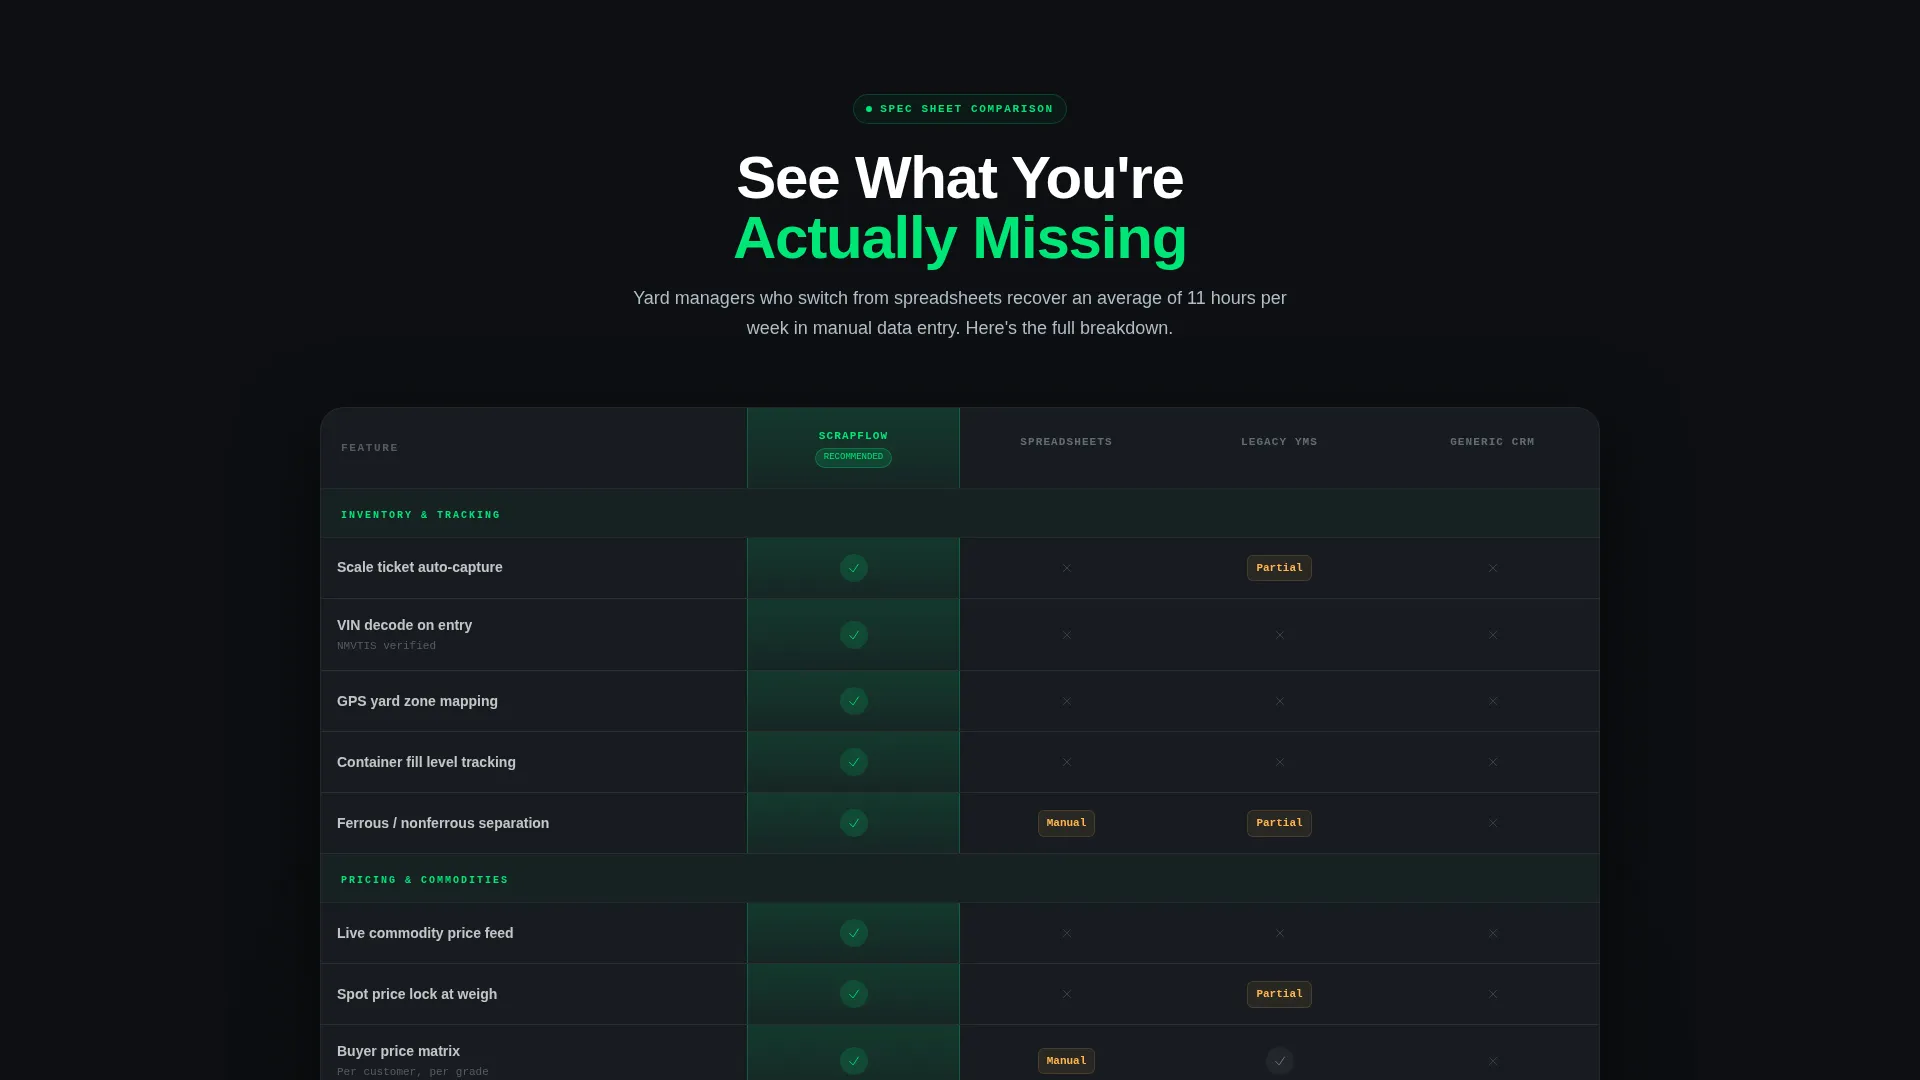Click the Pricing & Commodities section heading
This screenshot has width=1920, height=1080.
[x=424, y=880]
